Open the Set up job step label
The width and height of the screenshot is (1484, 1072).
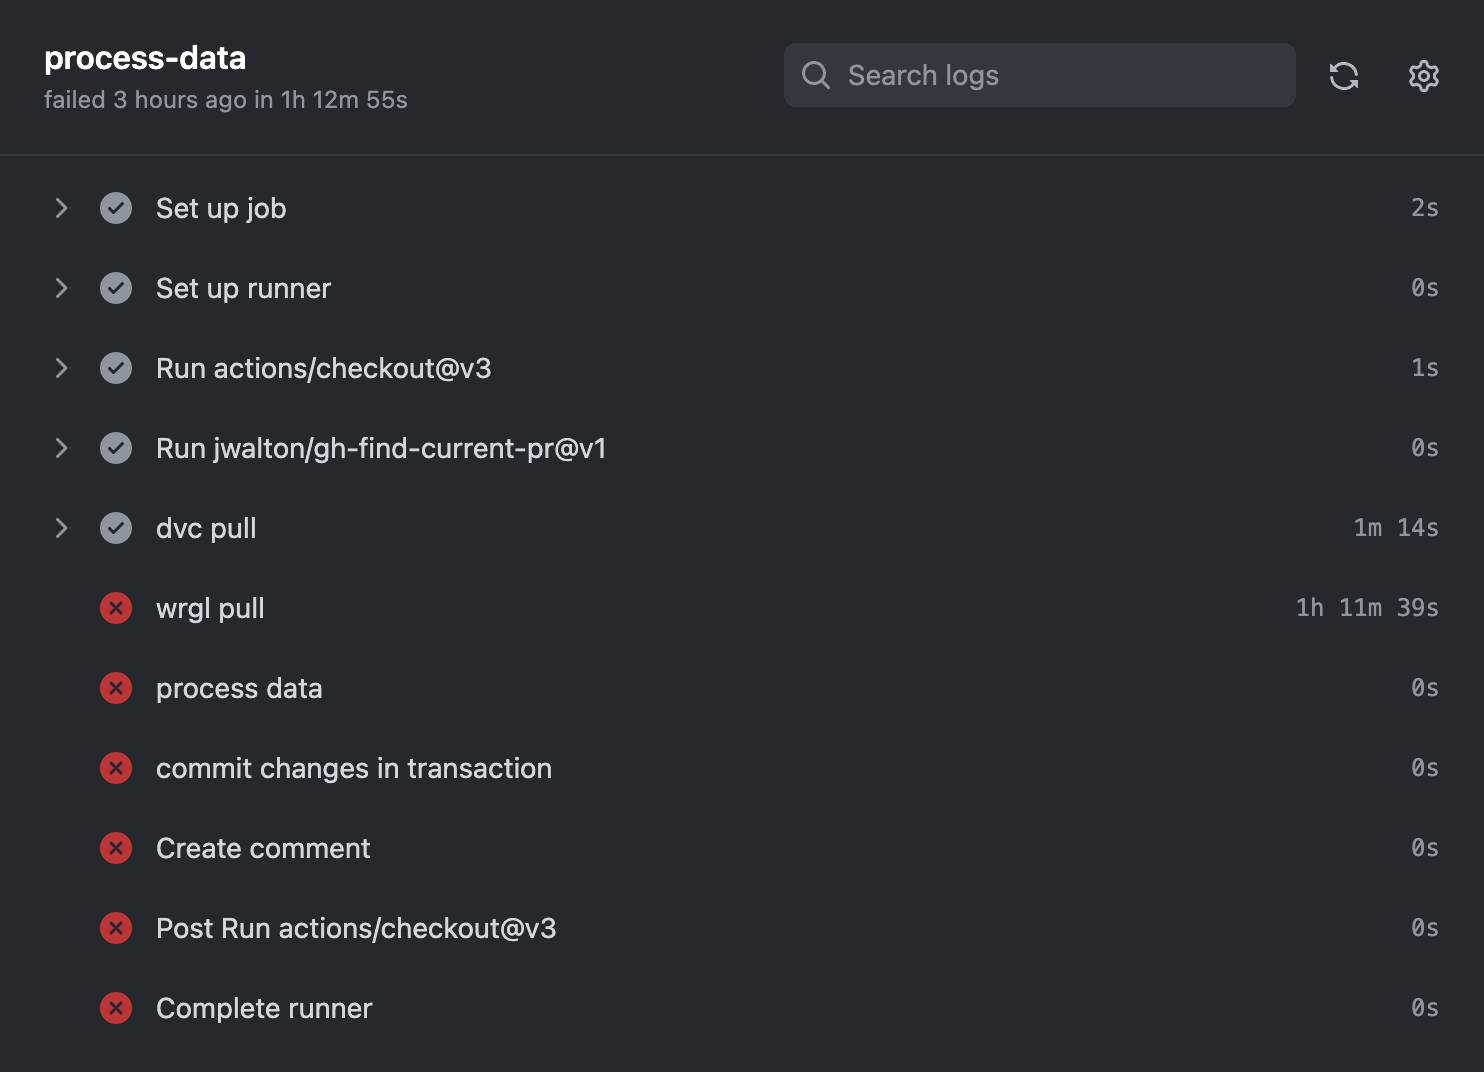tap(221, 208)
